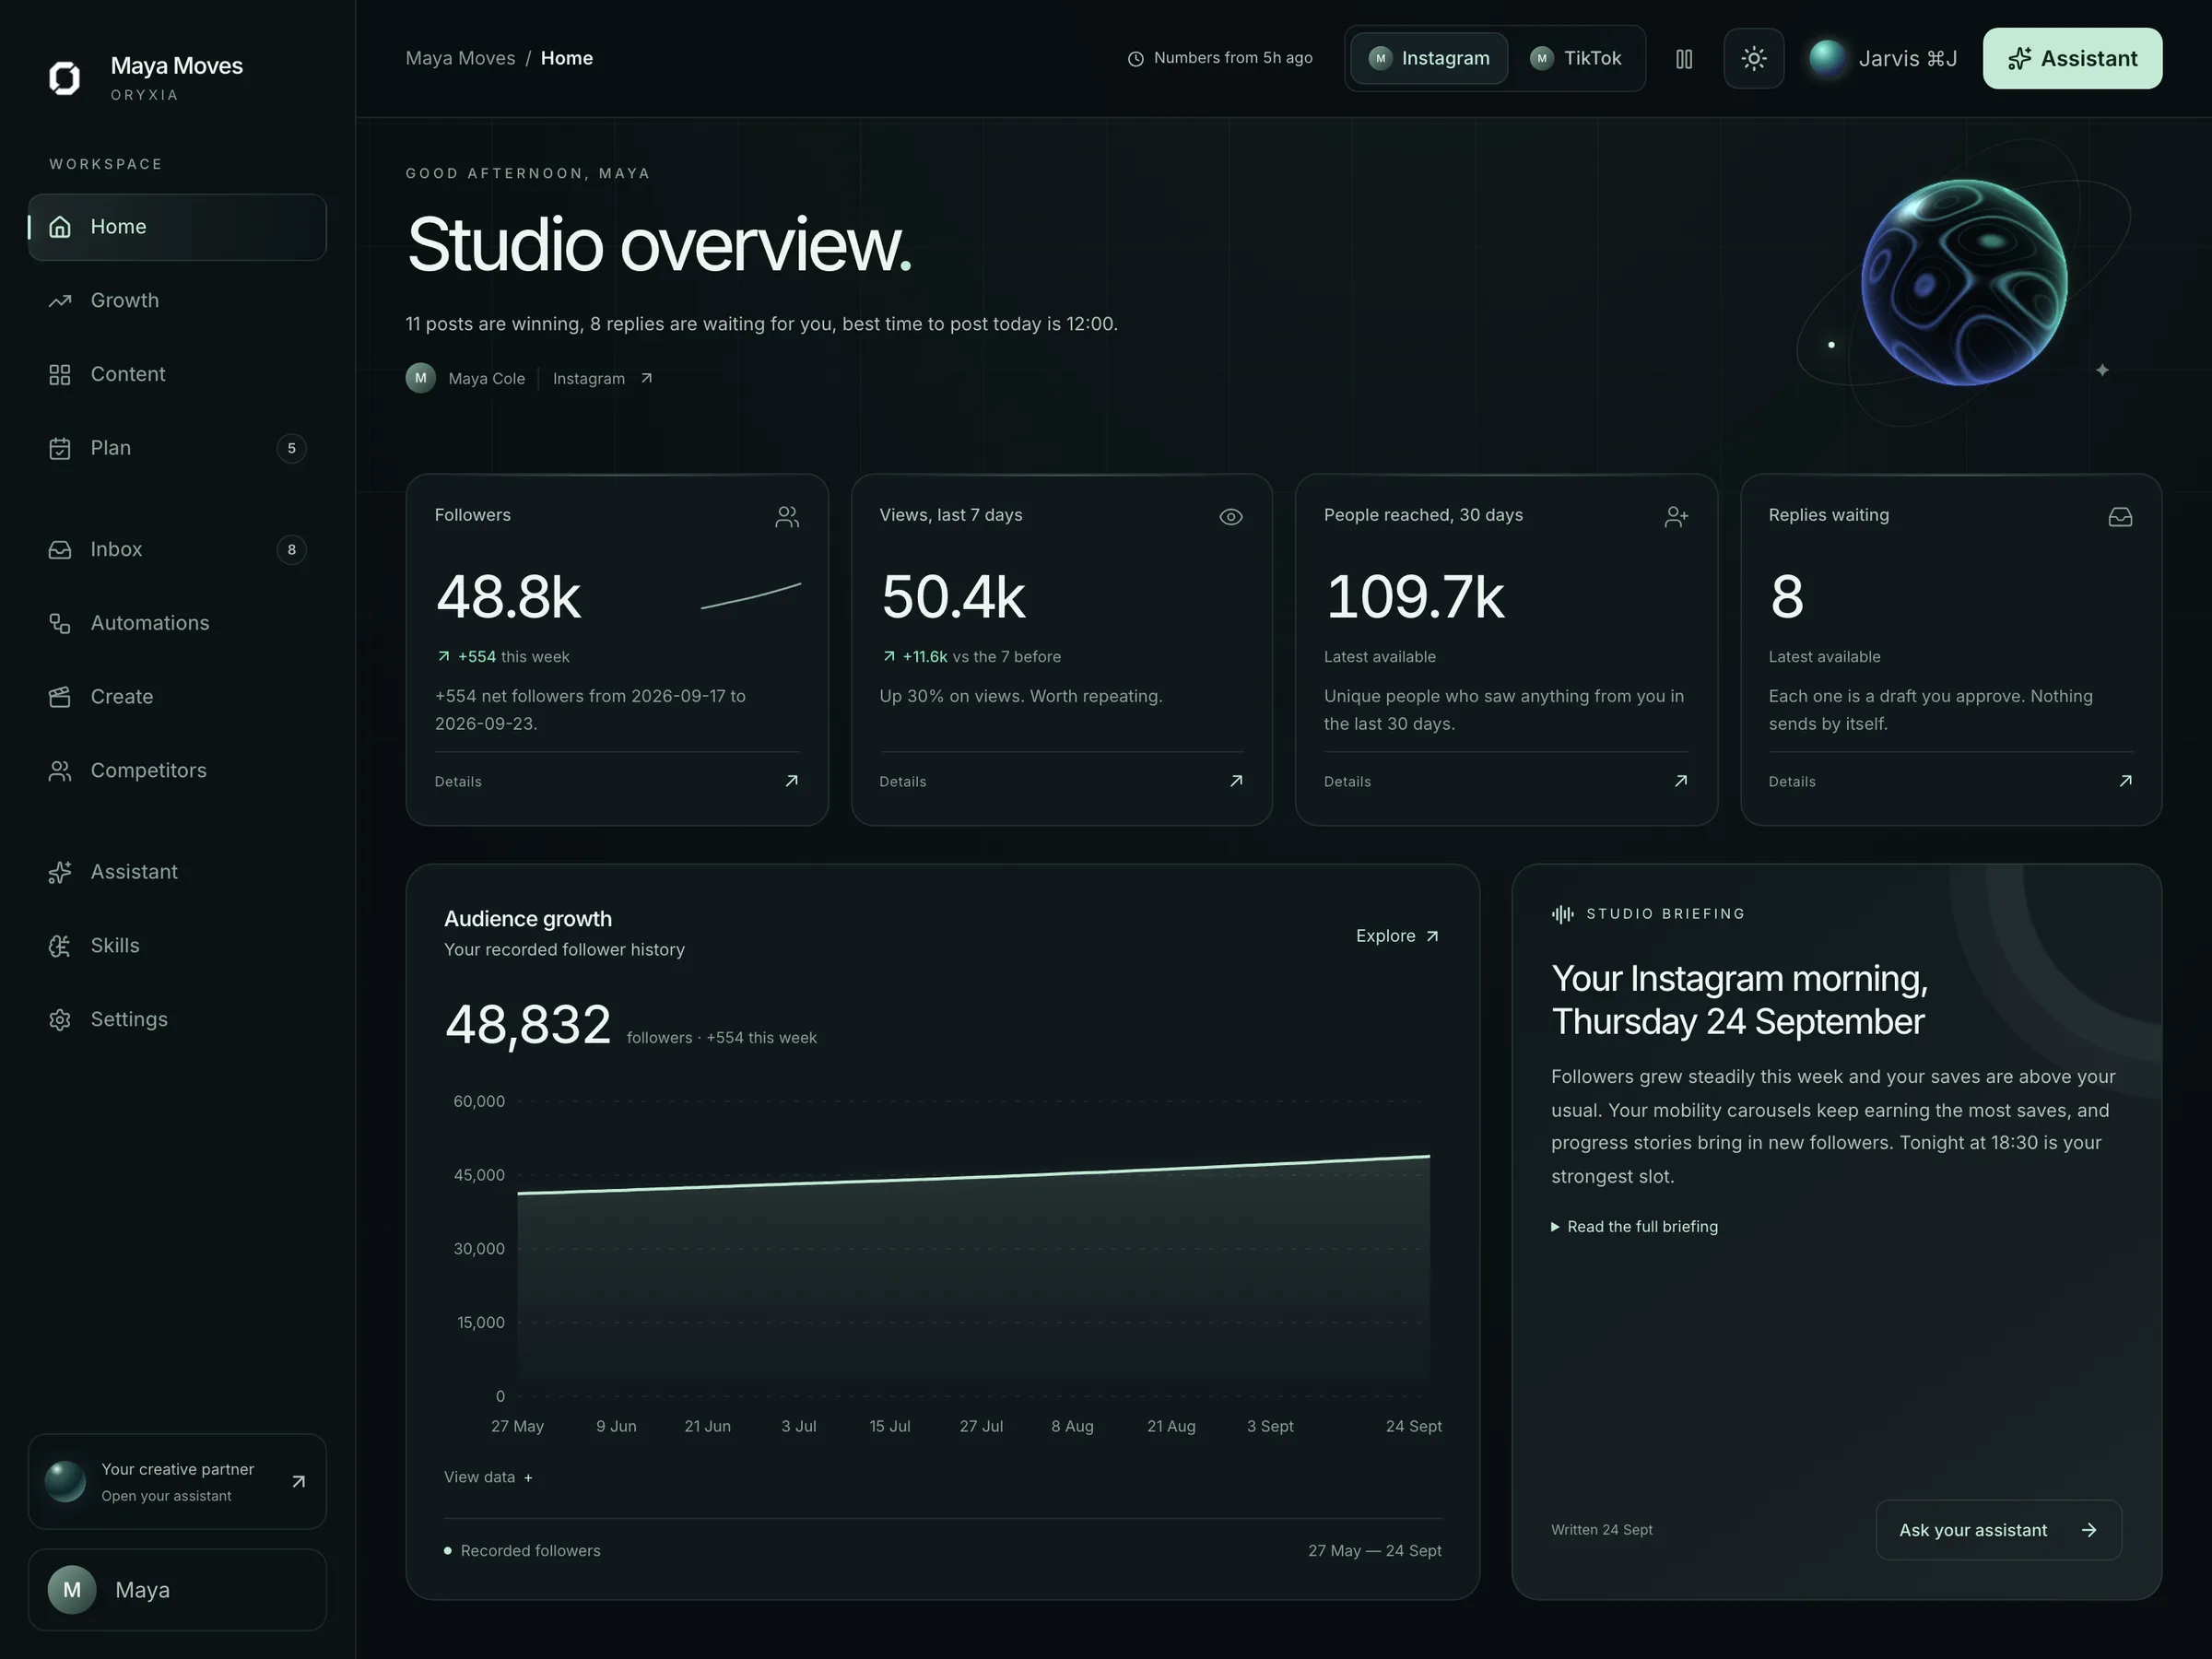This screenshot has height=1659, width=2212.
Task: Click the Growth trend-line icon
Action: [60, 301]
